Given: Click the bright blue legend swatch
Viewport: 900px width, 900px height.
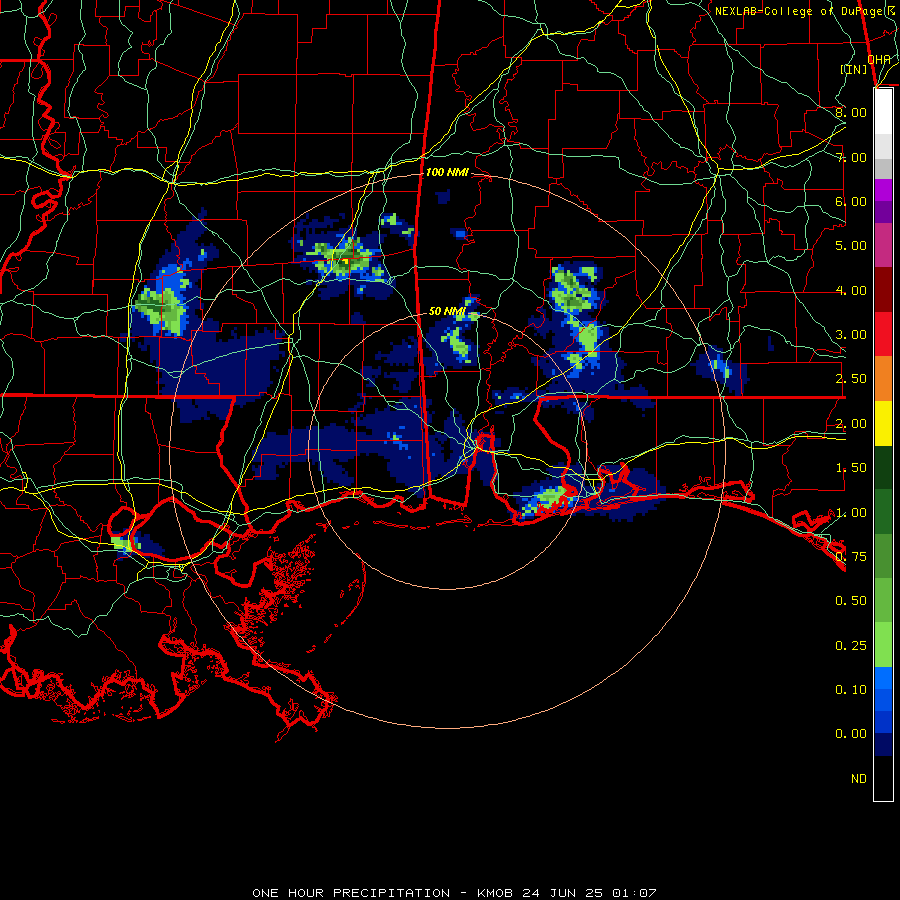Looking at the screenshot, I should (883, 678).
